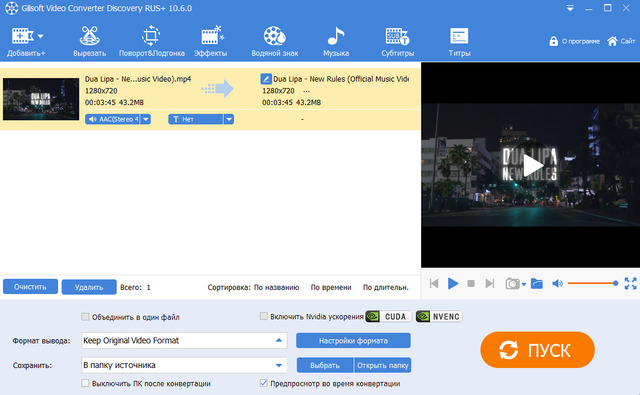The height and width of the screenshot is (395, 640).
Task: Click the Настройки формата button
Action: (353, 341)
